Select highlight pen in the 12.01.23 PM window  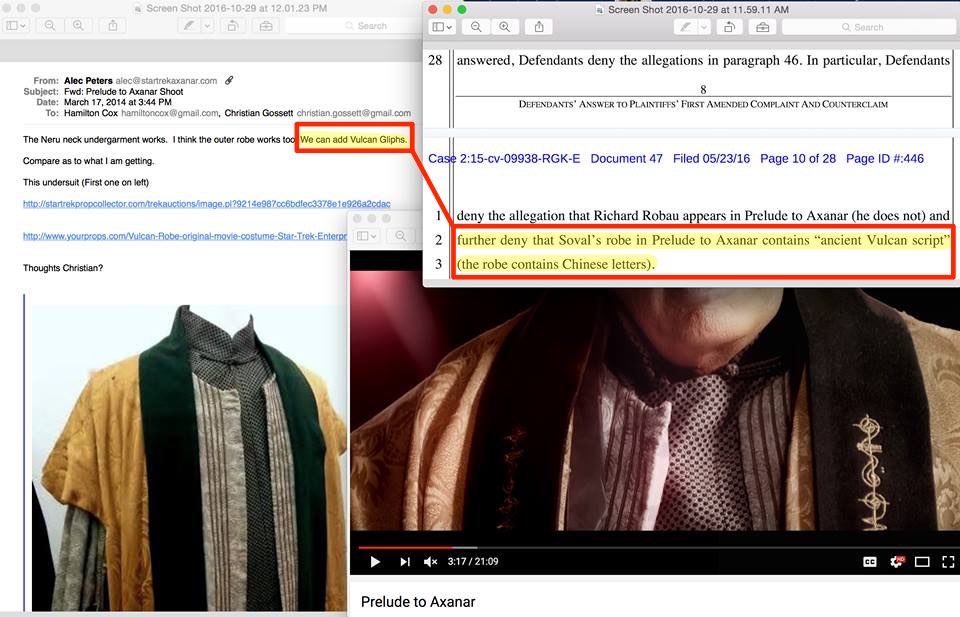(189, 26)
